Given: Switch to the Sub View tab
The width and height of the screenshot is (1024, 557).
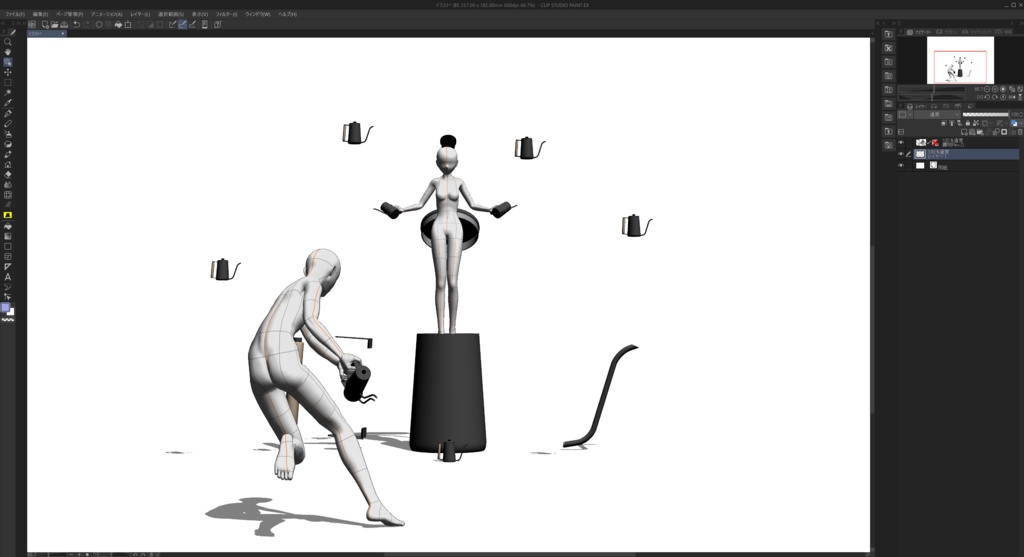Looking at the screenshot, I should pos(948,31).
